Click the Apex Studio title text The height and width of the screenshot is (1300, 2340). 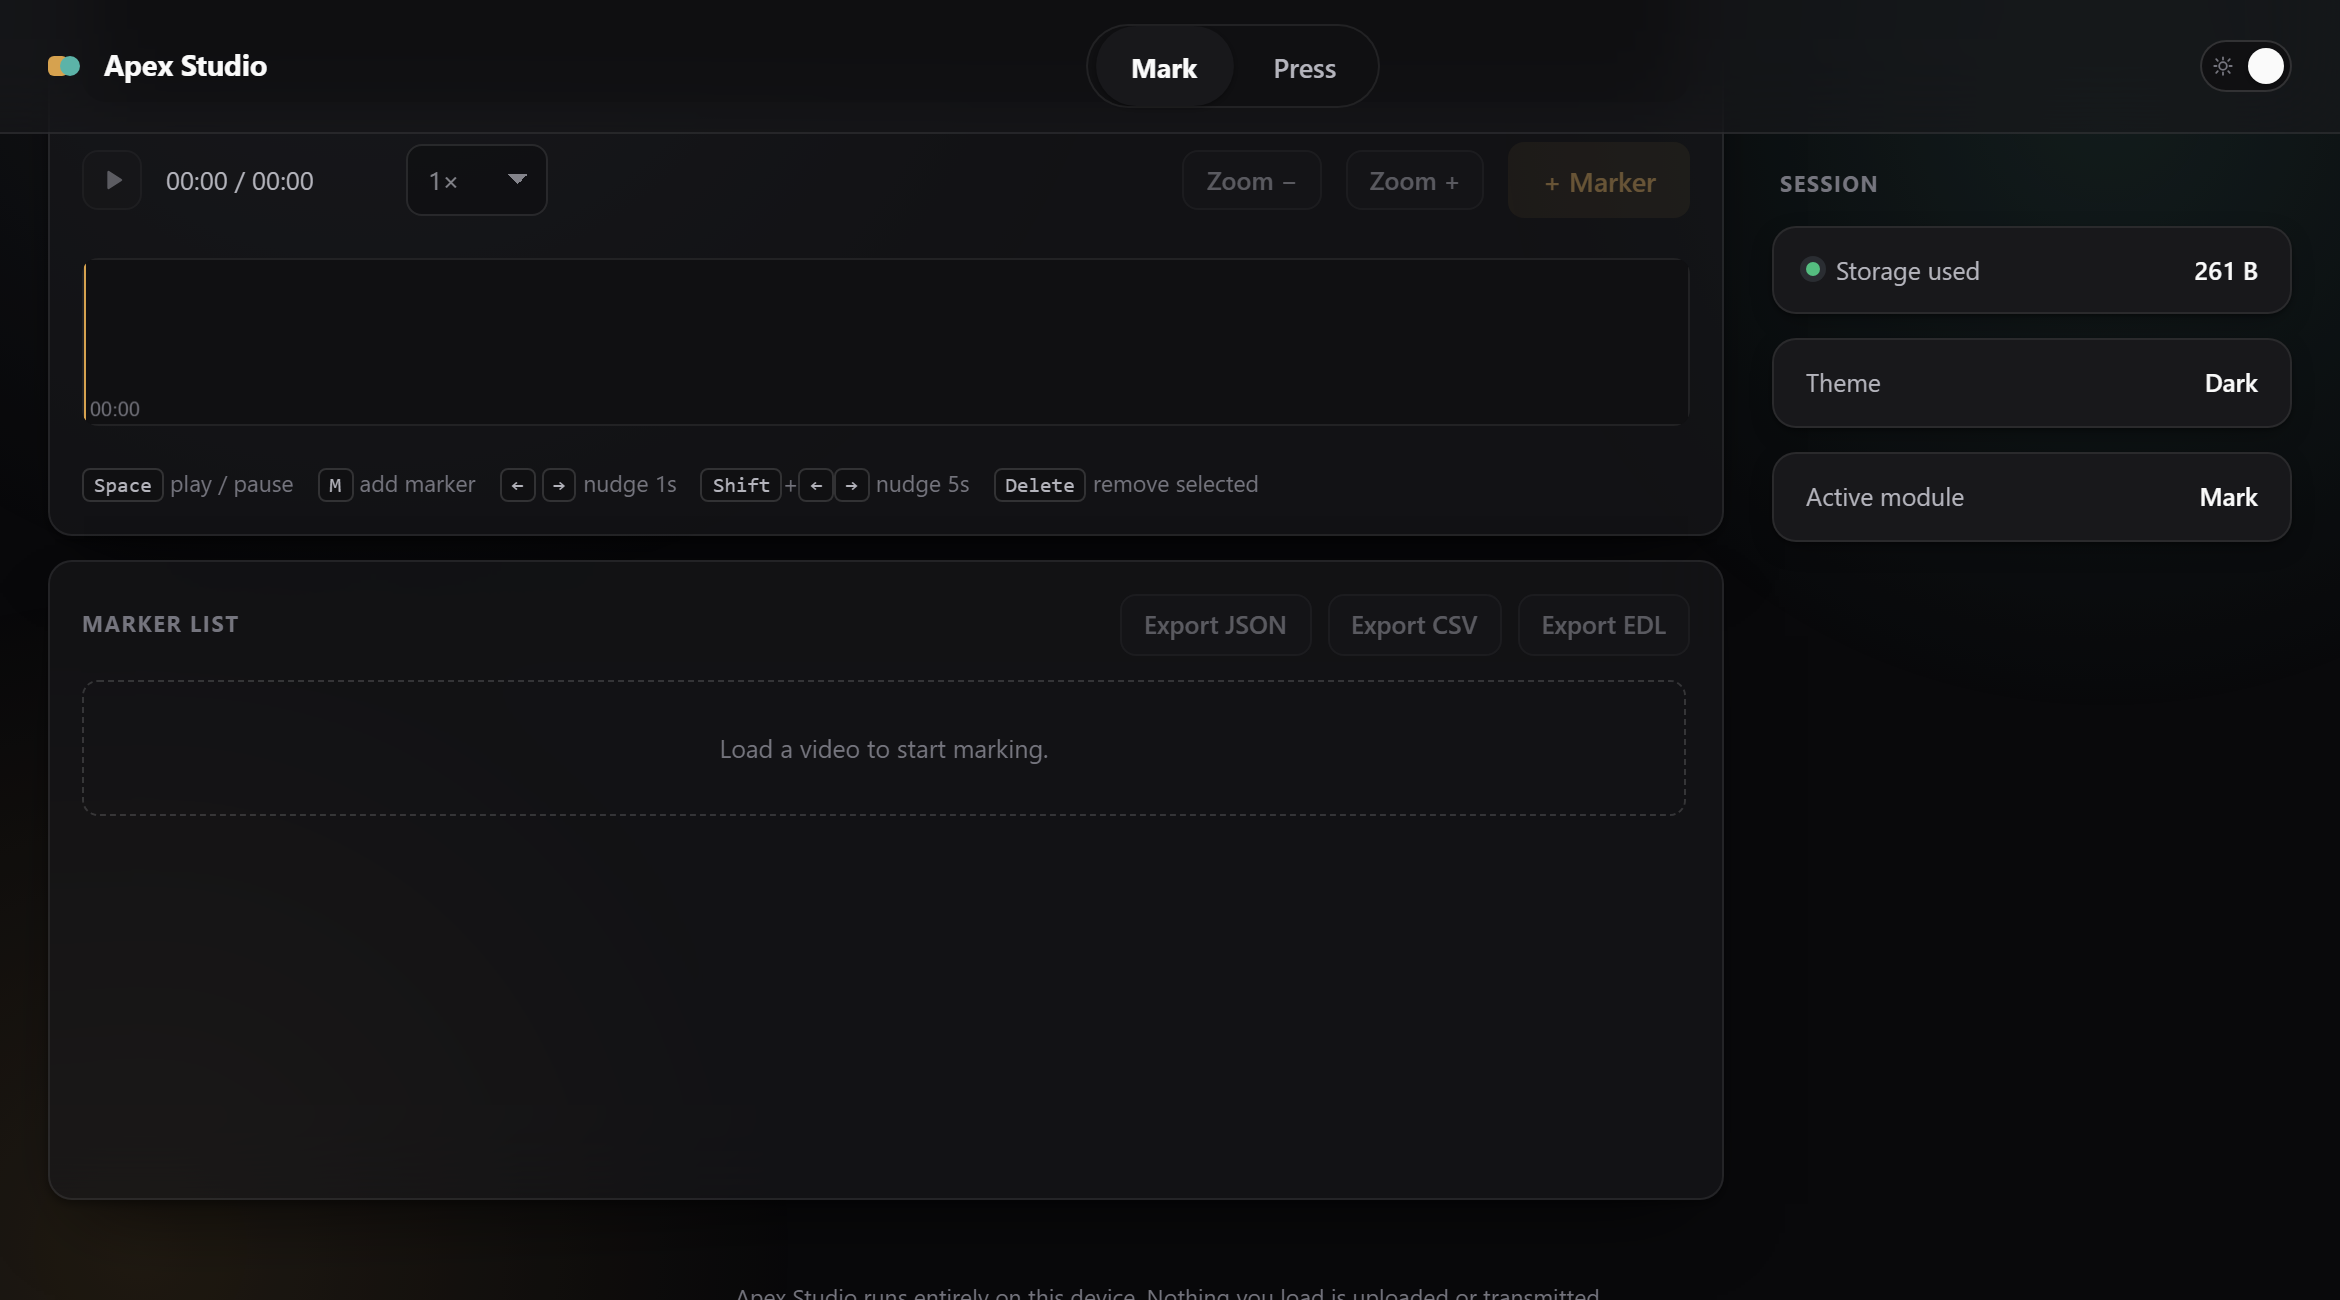click(x=185, y=66)
